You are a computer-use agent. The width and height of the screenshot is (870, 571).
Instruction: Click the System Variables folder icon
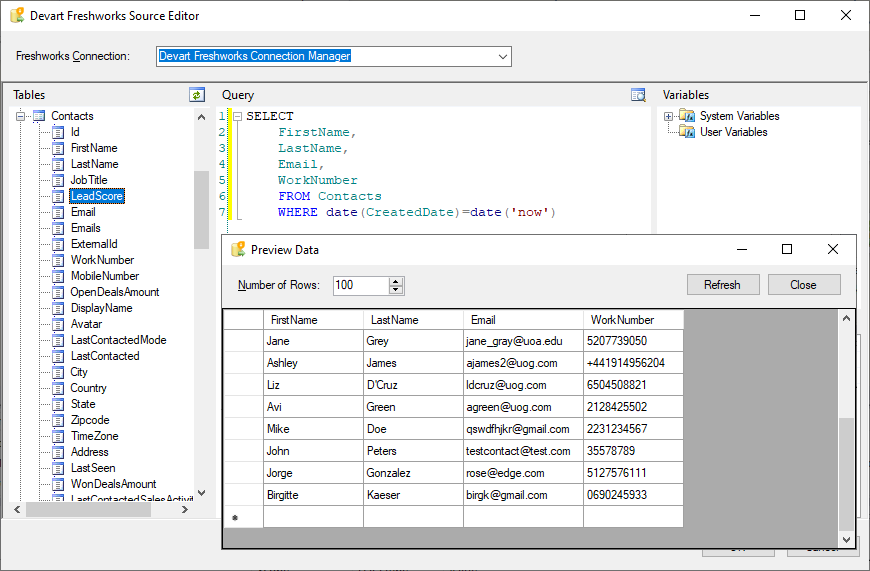(687, 116)
